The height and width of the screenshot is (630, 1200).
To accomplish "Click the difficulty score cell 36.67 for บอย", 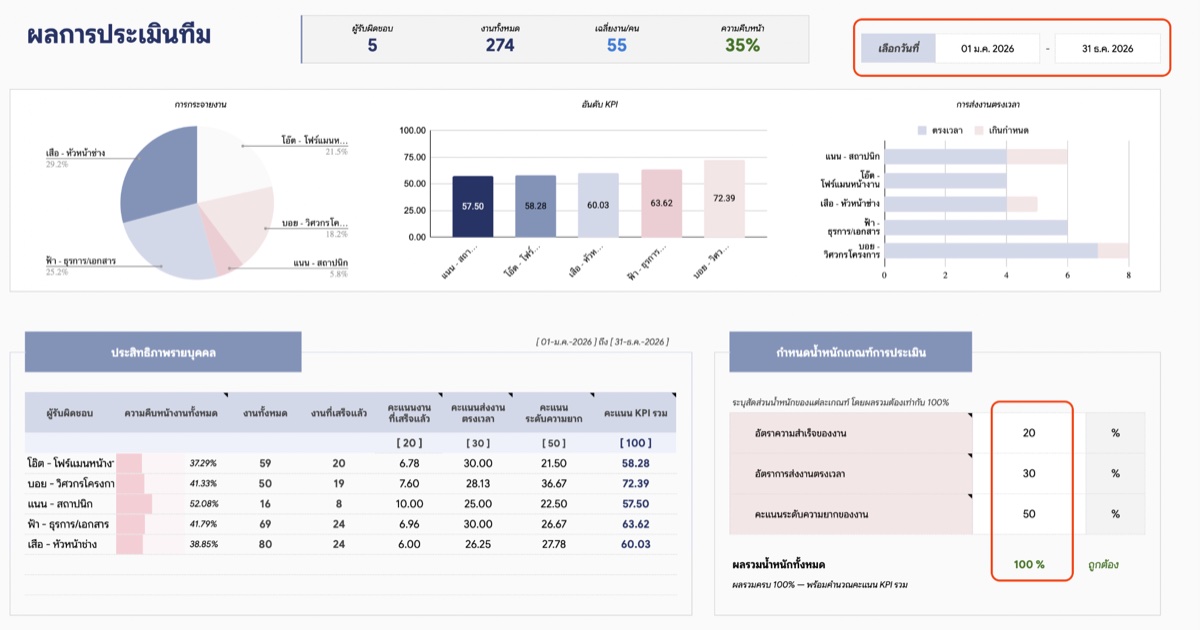I will (x=554, y=483).
